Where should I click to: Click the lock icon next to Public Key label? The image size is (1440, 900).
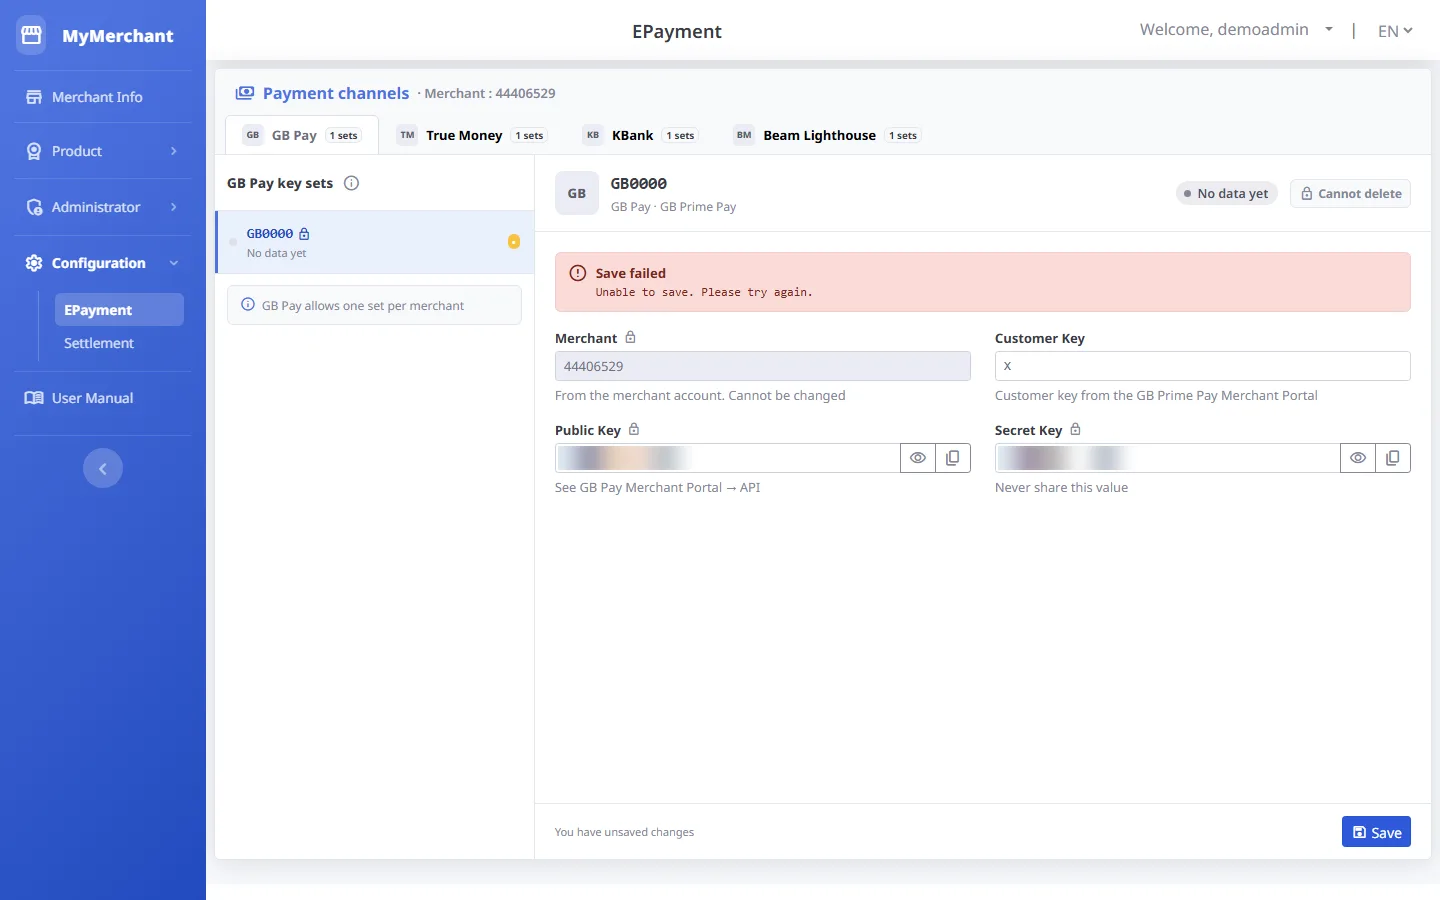[634, 430]
